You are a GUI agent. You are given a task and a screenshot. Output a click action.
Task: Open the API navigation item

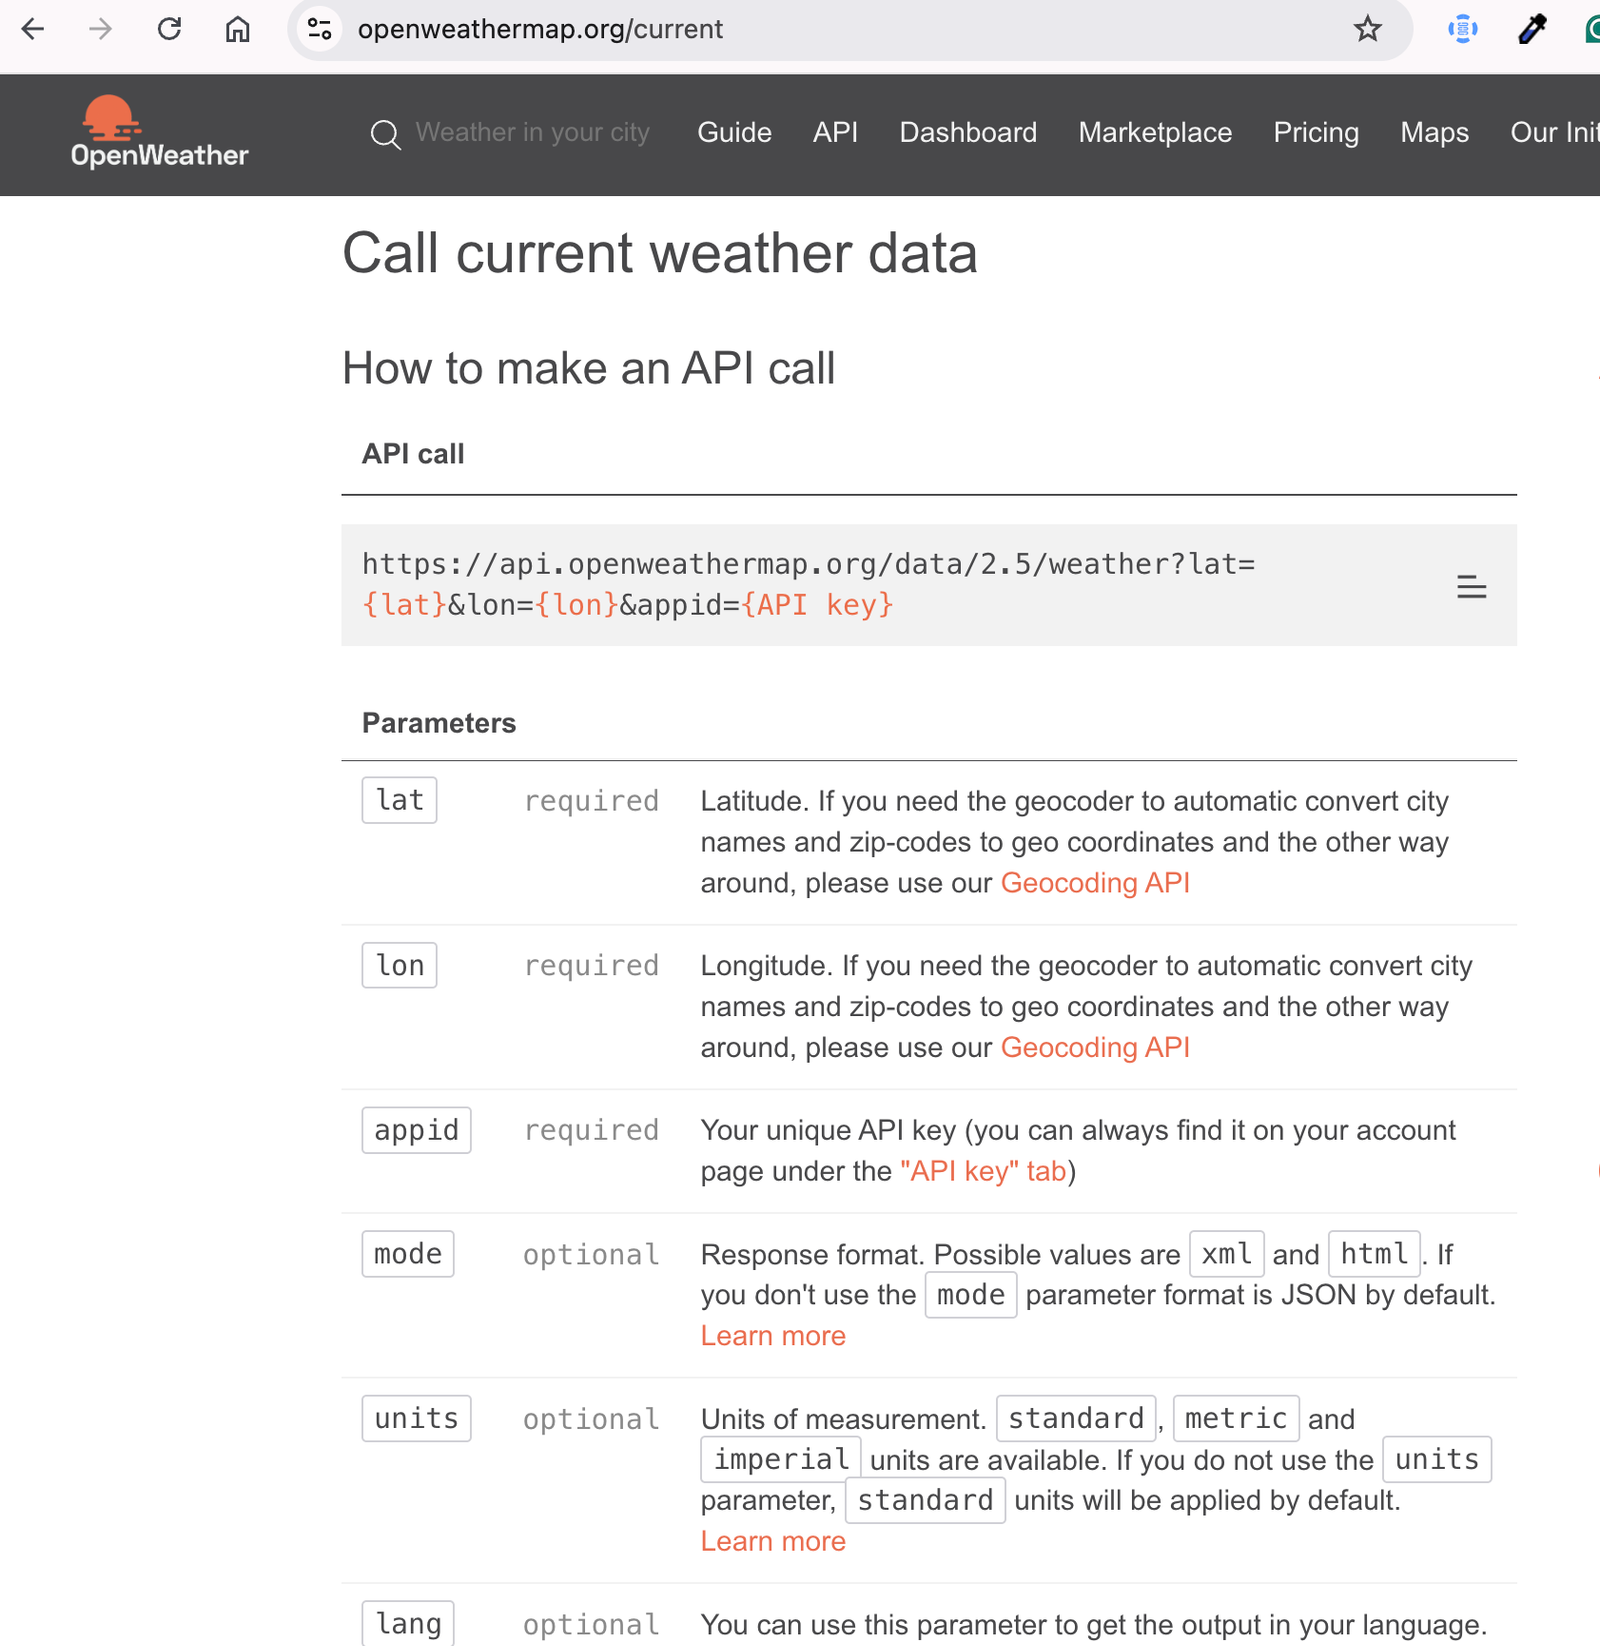835,132
